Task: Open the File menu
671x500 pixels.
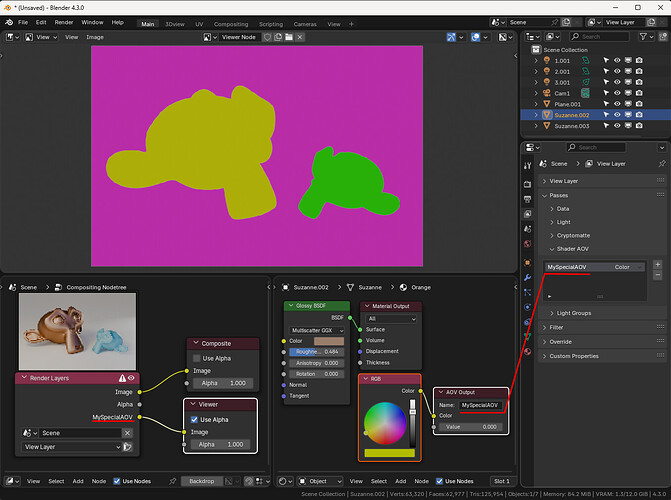Action: (x=23, y=22)
